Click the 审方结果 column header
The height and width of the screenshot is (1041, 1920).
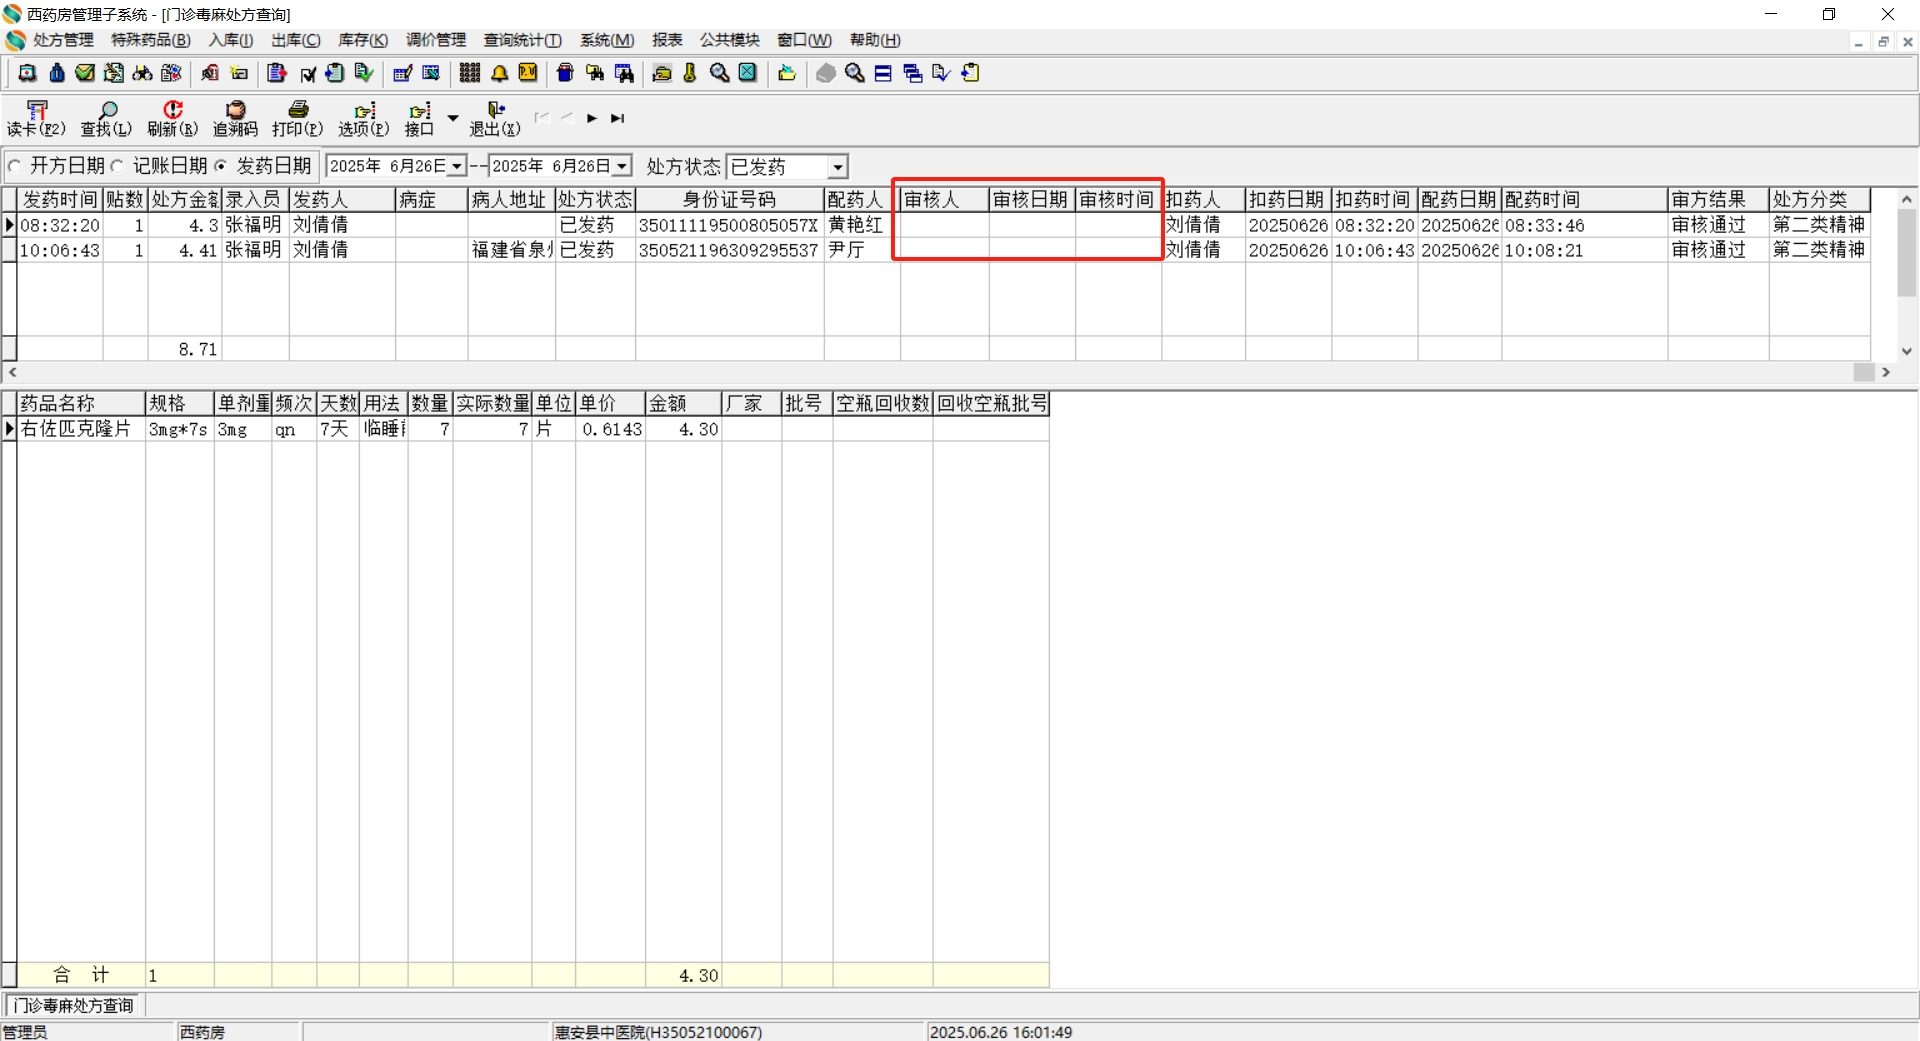[x=1717, y=200]
